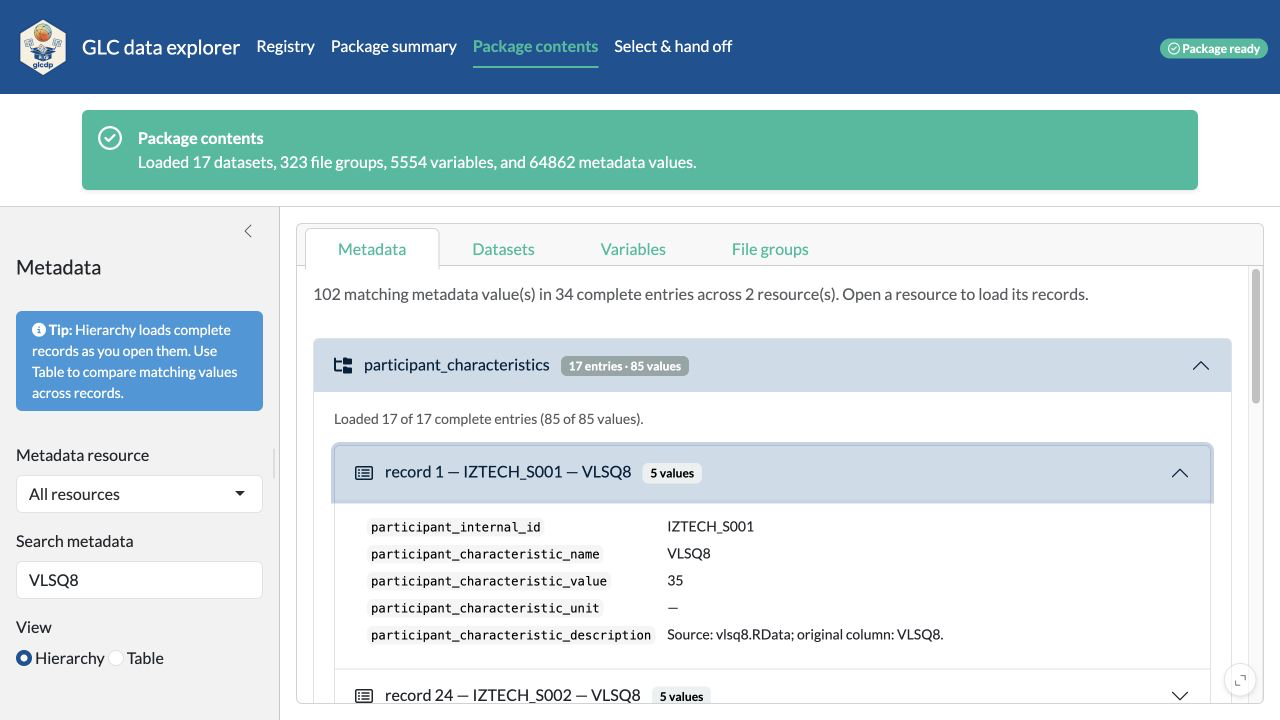Collapse the Metadata sidebar with the chevron
Image resolution: width=1280 pixels, height=720 pixels.
tap(248, 231)
